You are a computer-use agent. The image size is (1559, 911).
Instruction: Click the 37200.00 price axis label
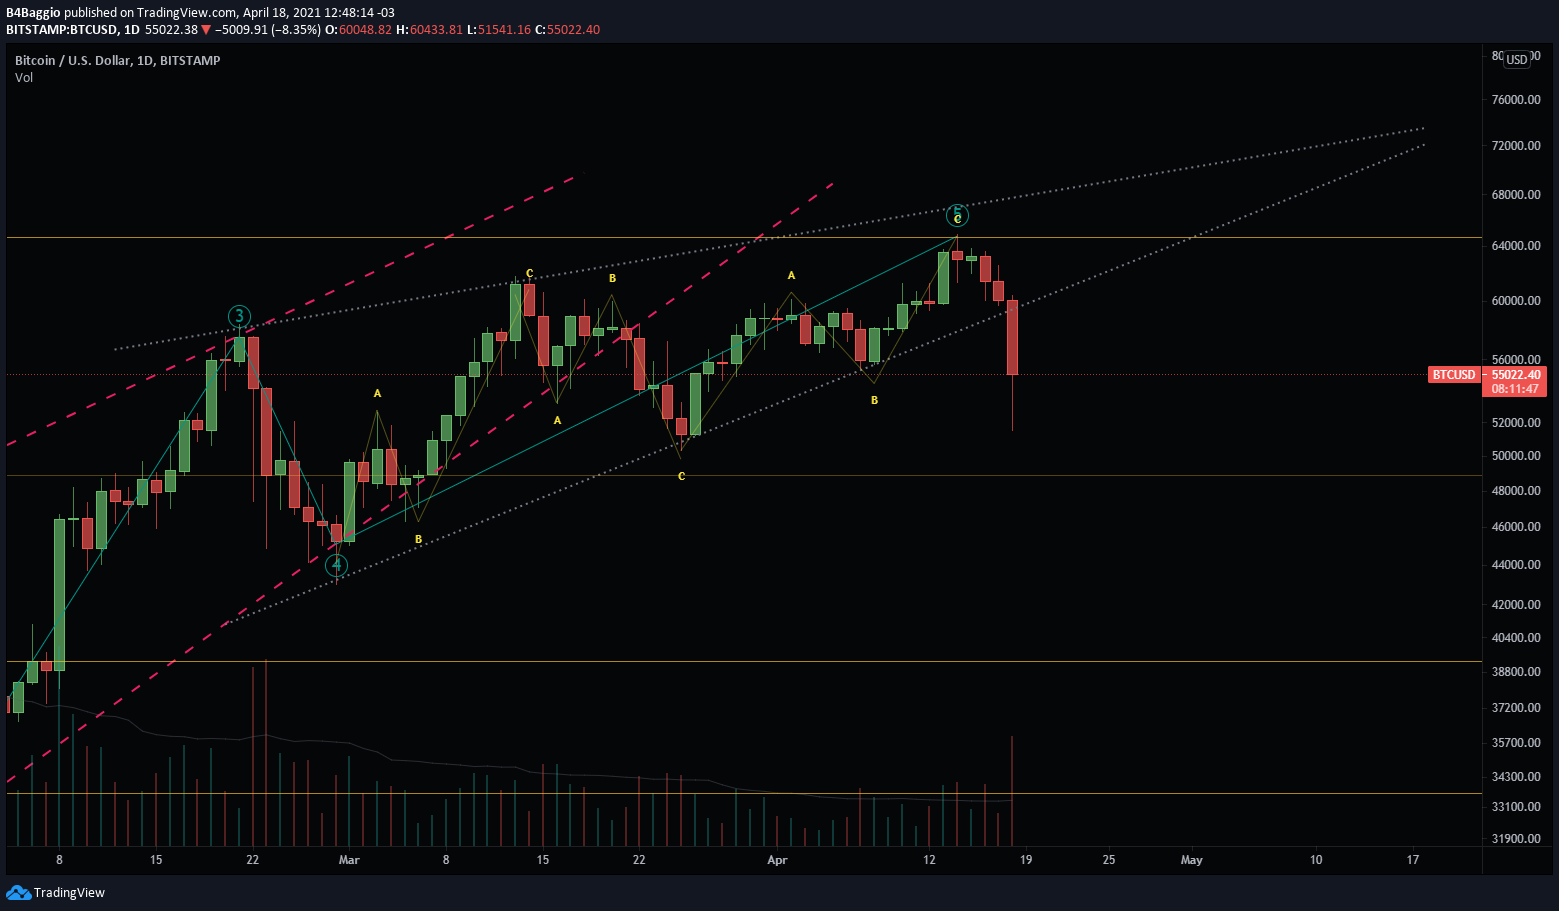[x=1516, y=708]
